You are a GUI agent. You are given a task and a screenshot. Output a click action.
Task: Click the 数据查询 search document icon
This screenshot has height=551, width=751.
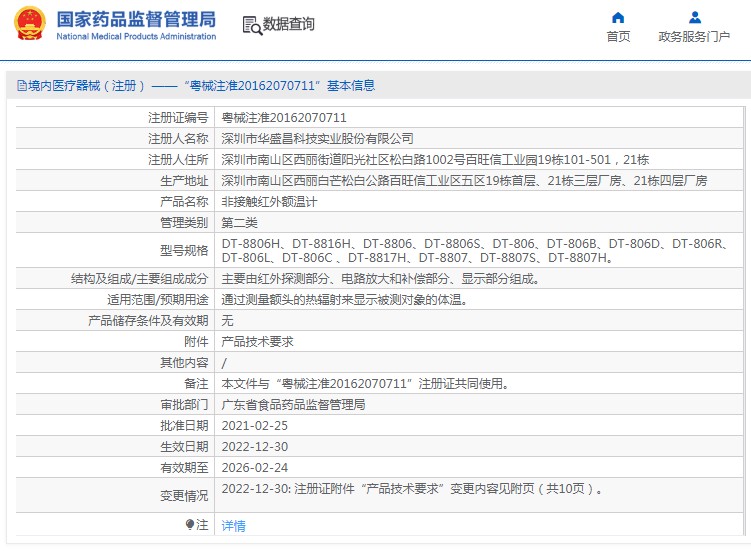coord(252,25)
